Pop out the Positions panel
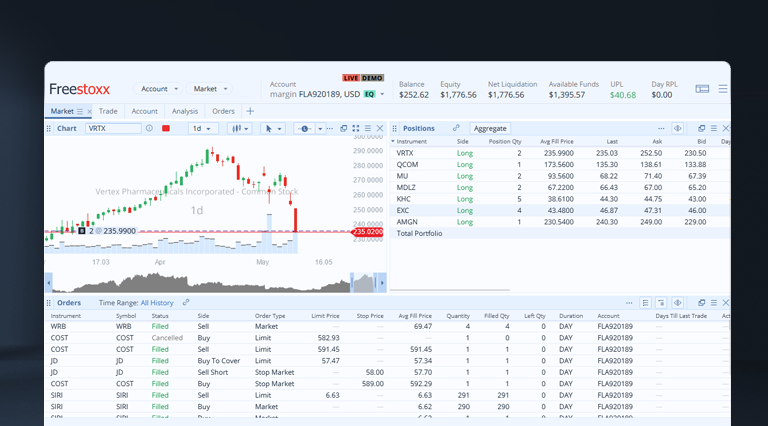The height and width of the screenshot is (426, 768). click(x=701, y=128)
